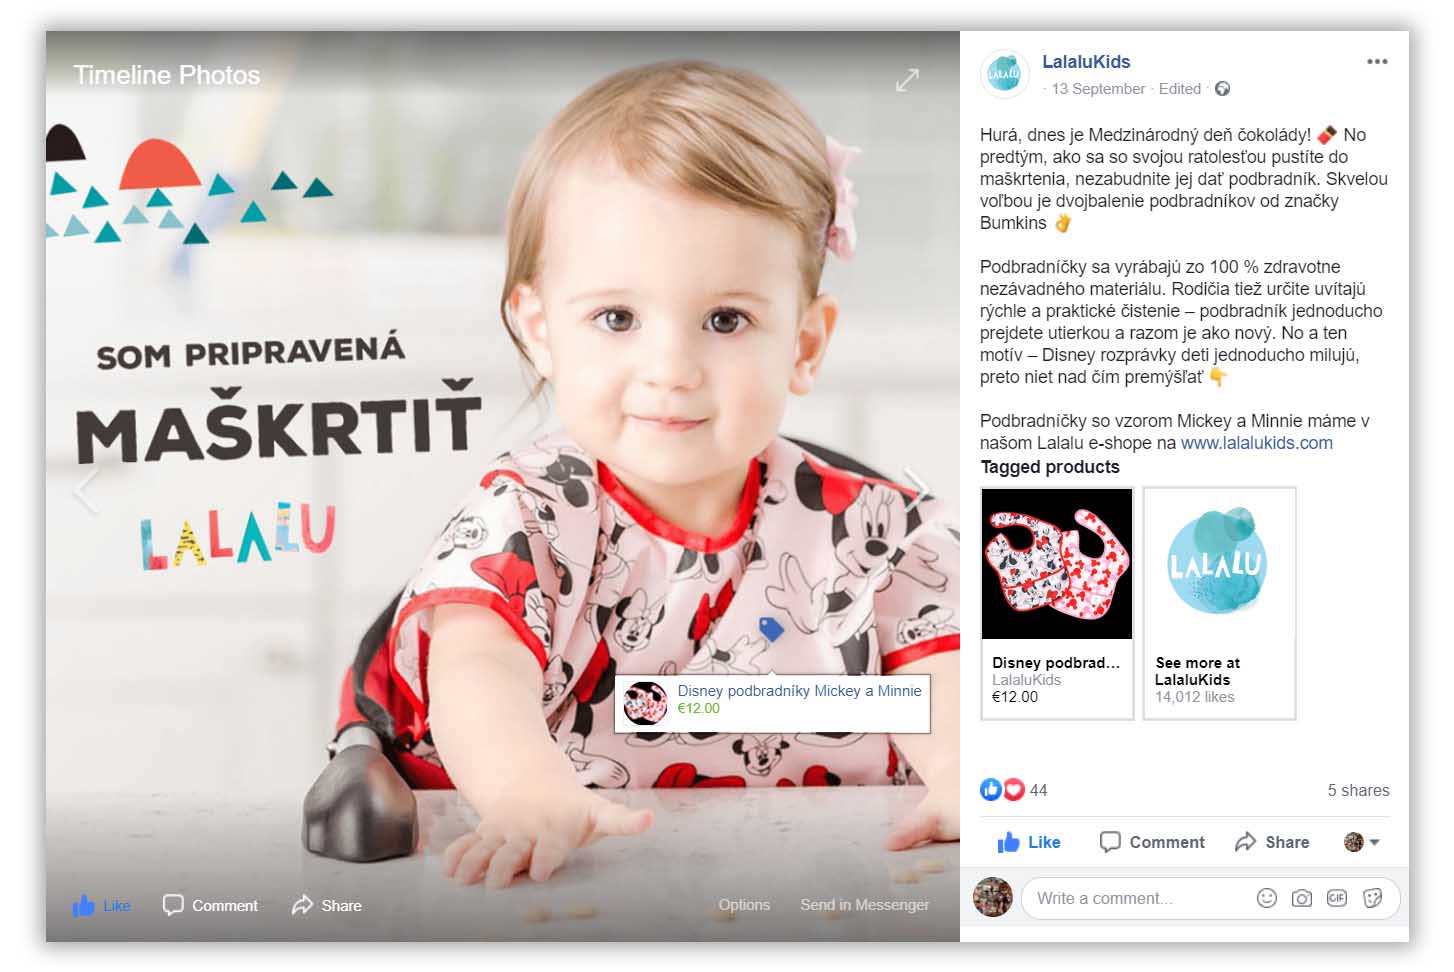Click the Share button in sidebar

pyautogui.click(x=1272, y=842)
